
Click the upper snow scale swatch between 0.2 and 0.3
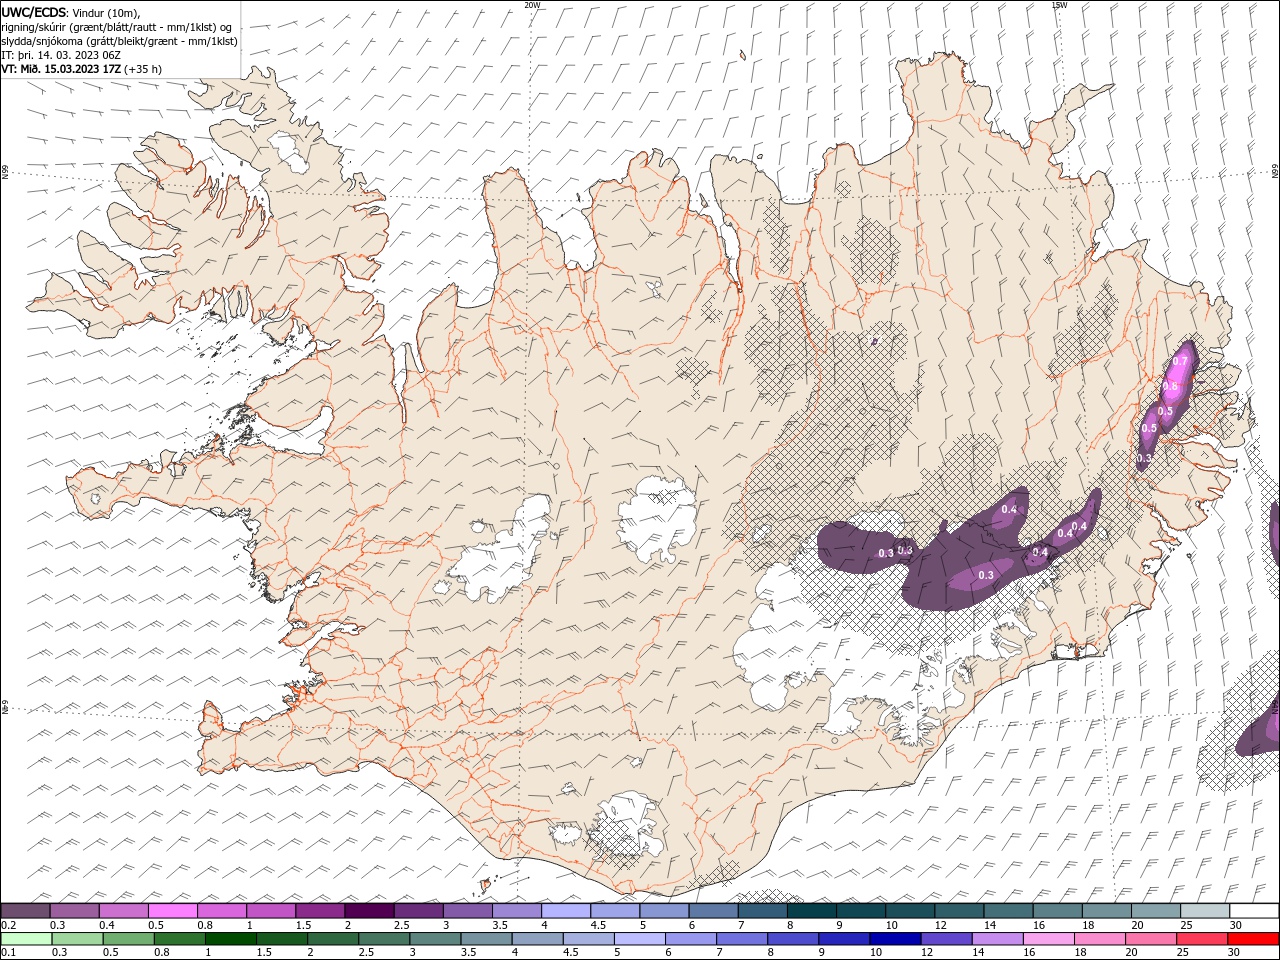point(26,911)
